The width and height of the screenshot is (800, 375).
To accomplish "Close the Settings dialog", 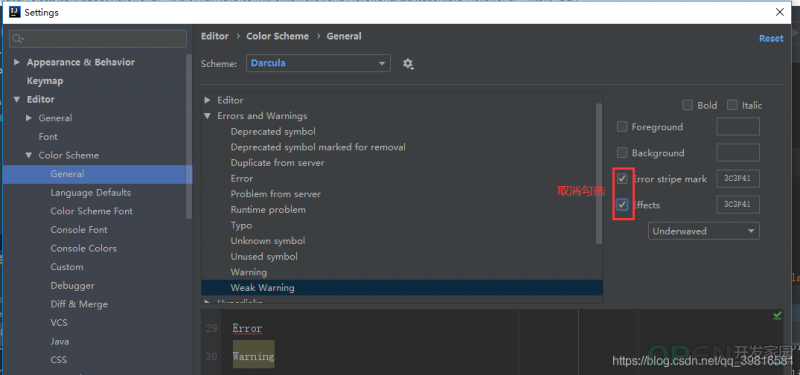I will [780, 12].
